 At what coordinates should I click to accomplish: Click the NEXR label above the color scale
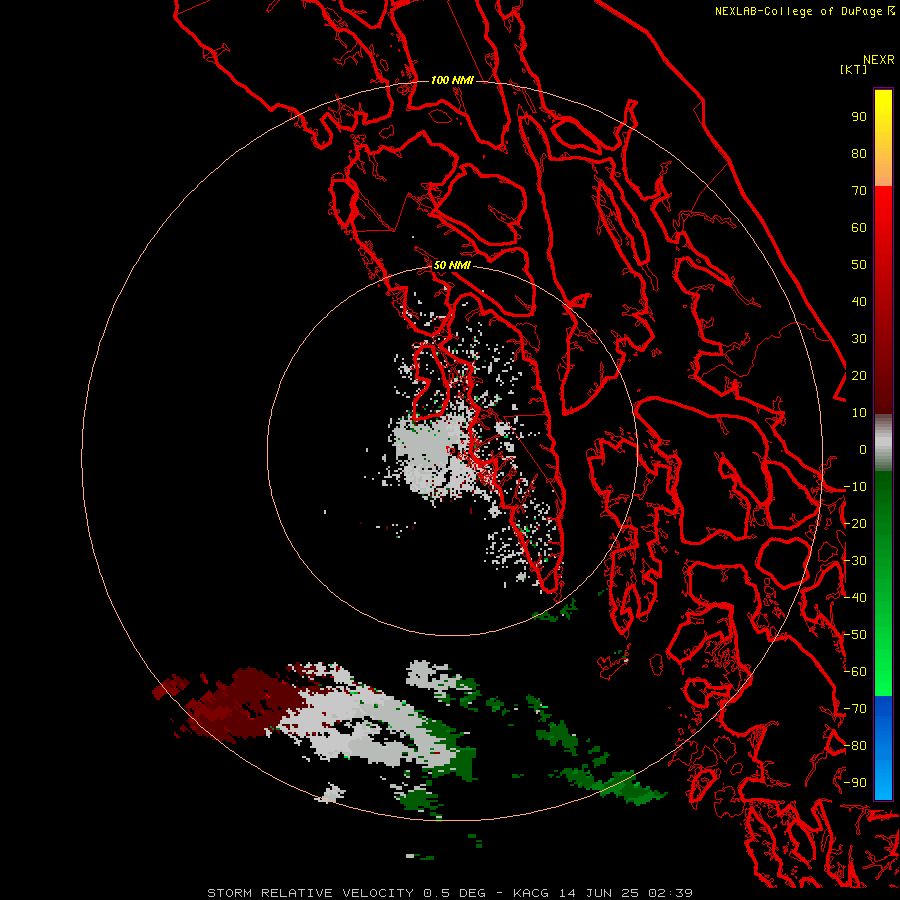(x=879, y=60)
